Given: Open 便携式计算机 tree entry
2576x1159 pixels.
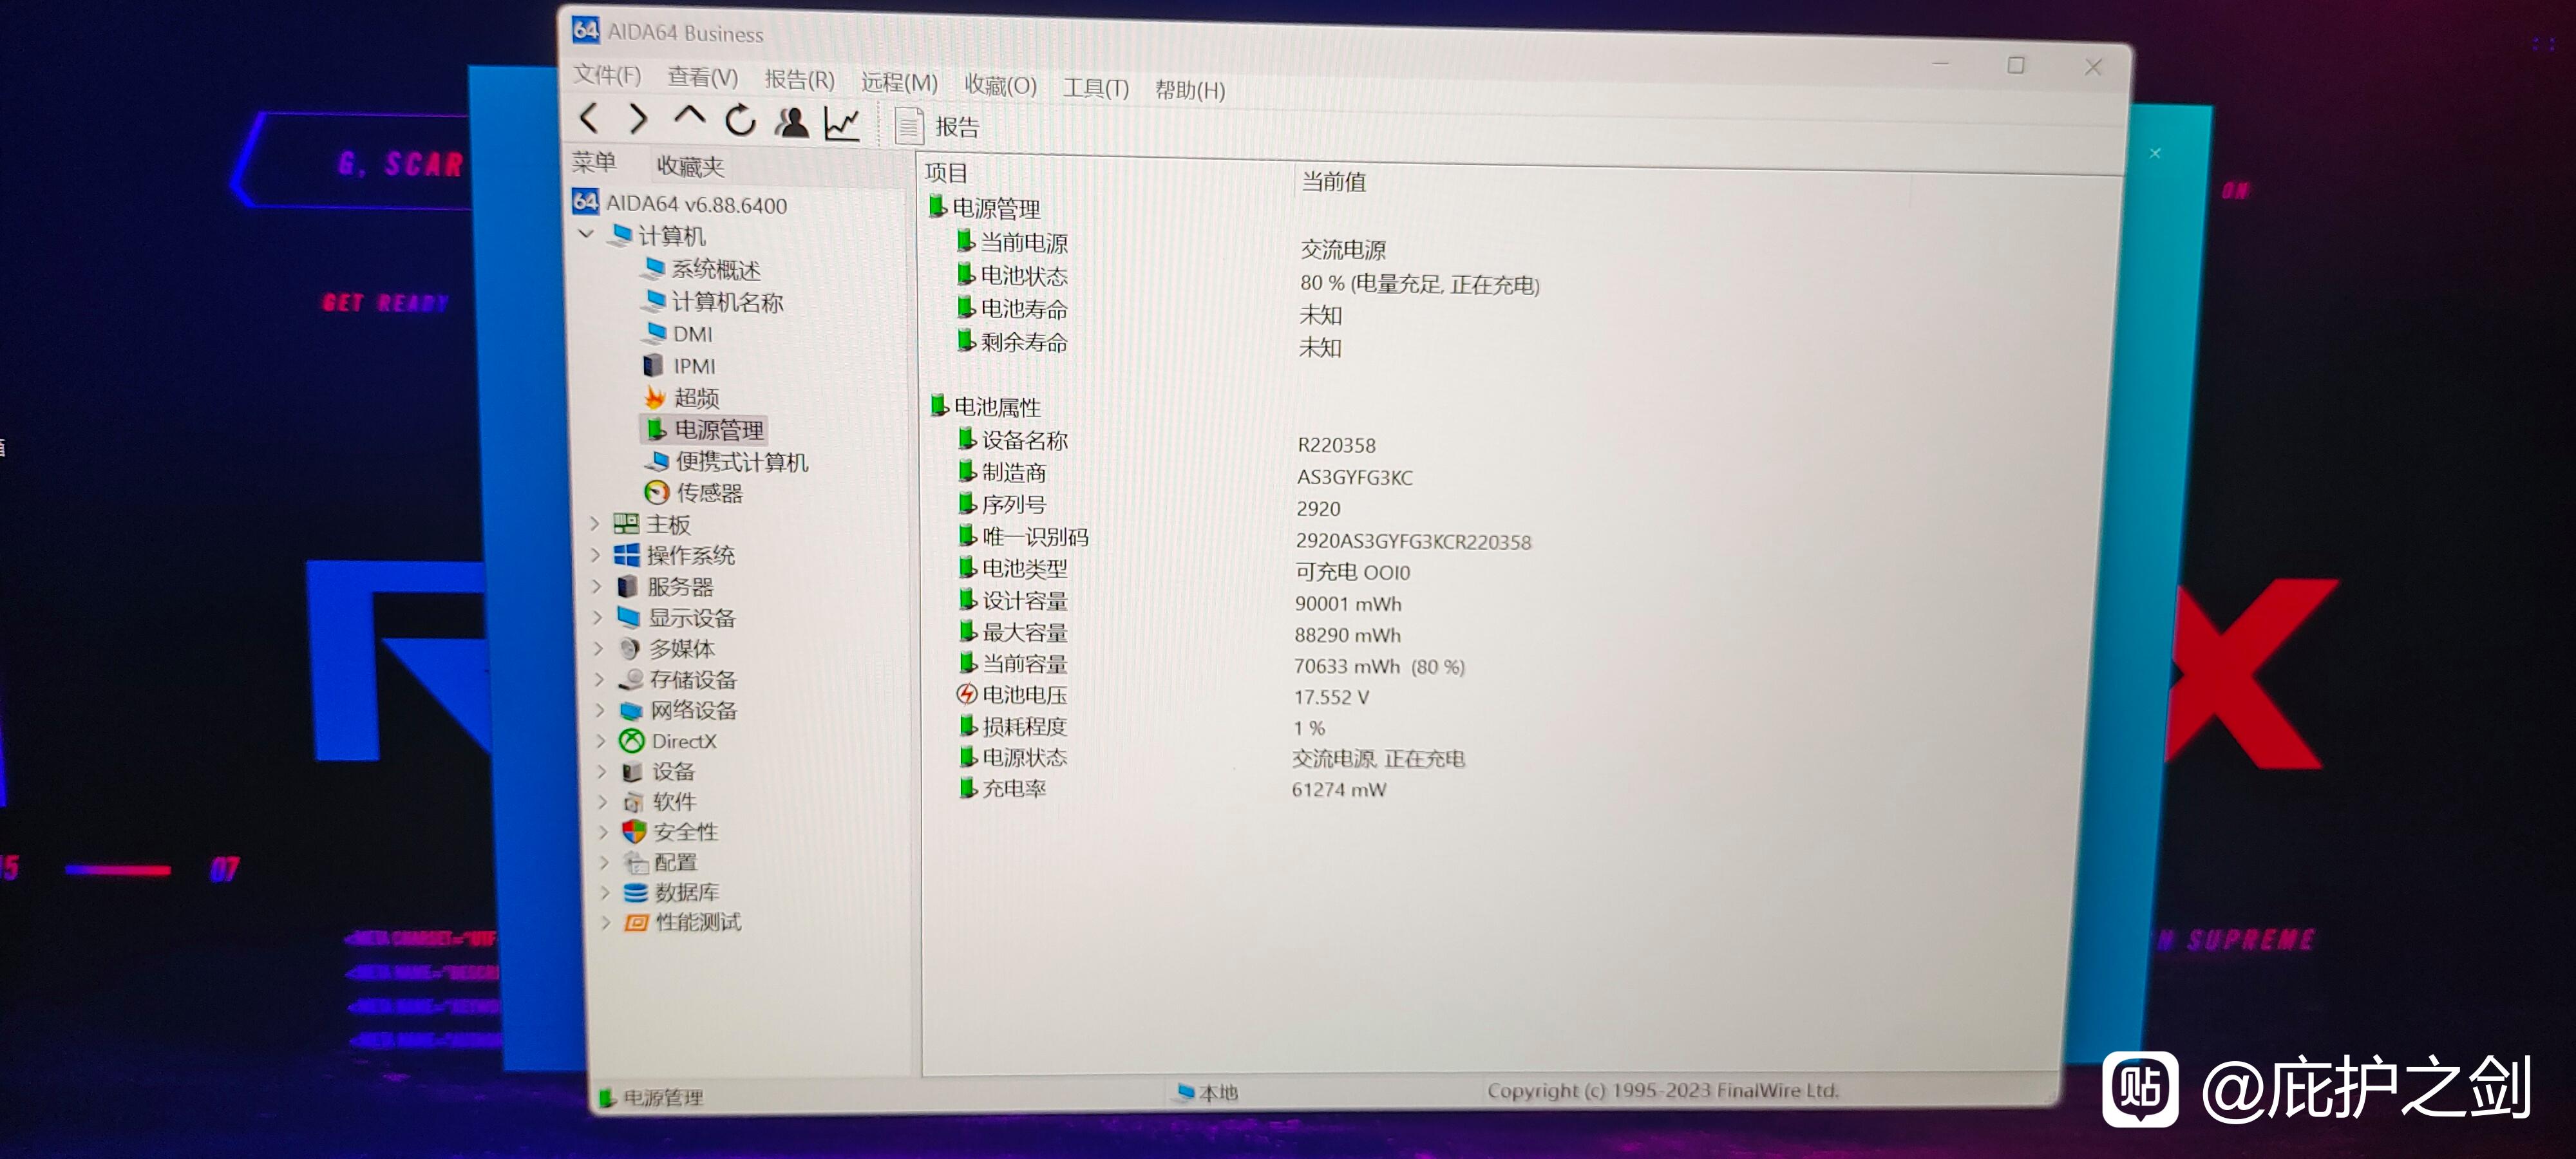Looking at the screenshot, I should 726,461.
